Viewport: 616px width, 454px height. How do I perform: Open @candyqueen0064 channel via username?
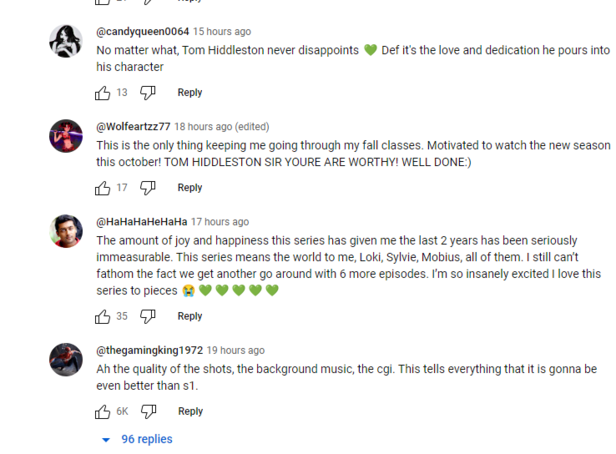click(x=142, y=32)
